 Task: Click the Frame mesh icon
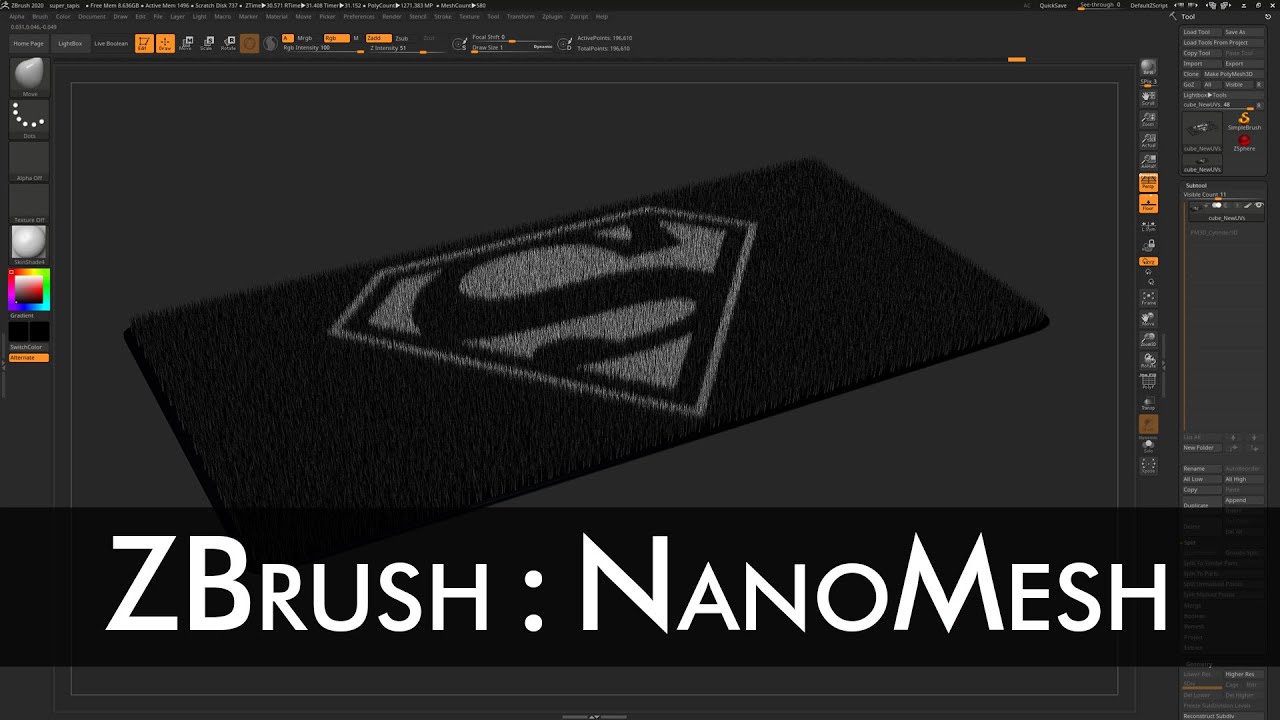click(1148, 297)
